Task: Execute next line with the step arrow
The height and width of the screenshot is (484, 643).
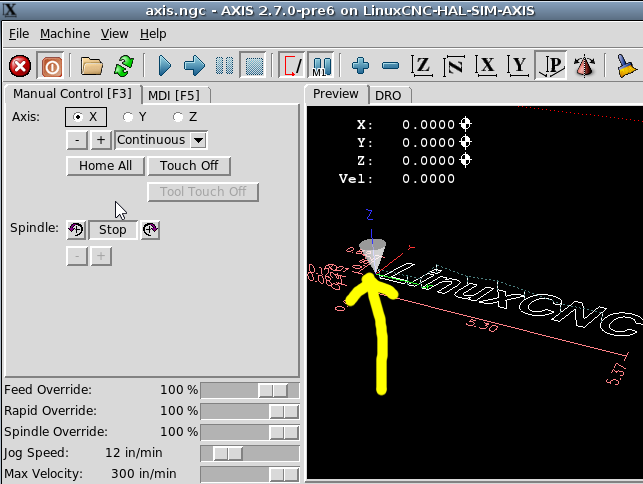Action: pyautogui.click(x=194, y=66)
